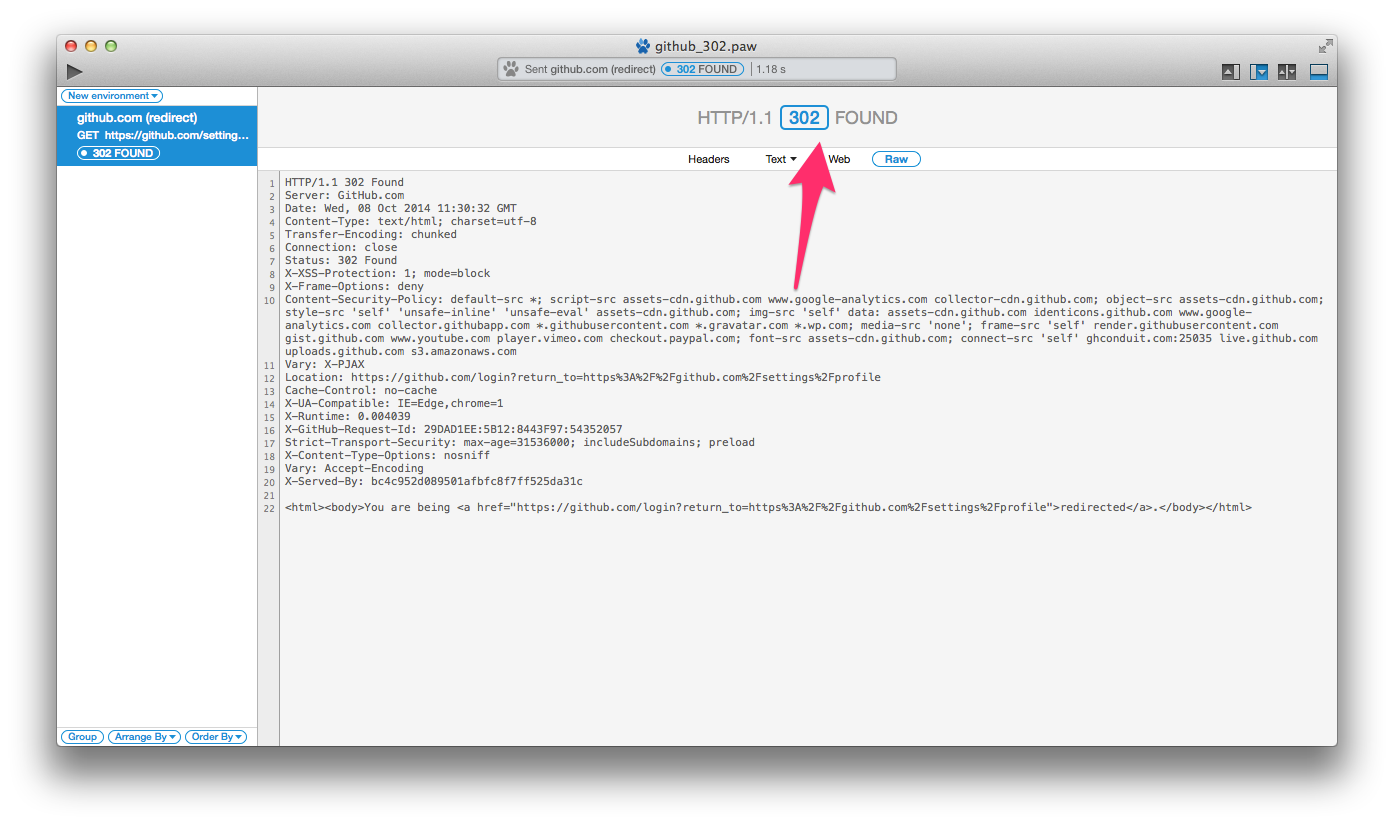The width and height of the screenshot is (1394, 825).
Task: Click the 'X-Frame-Options: deny' line
Action: point(354,287)
